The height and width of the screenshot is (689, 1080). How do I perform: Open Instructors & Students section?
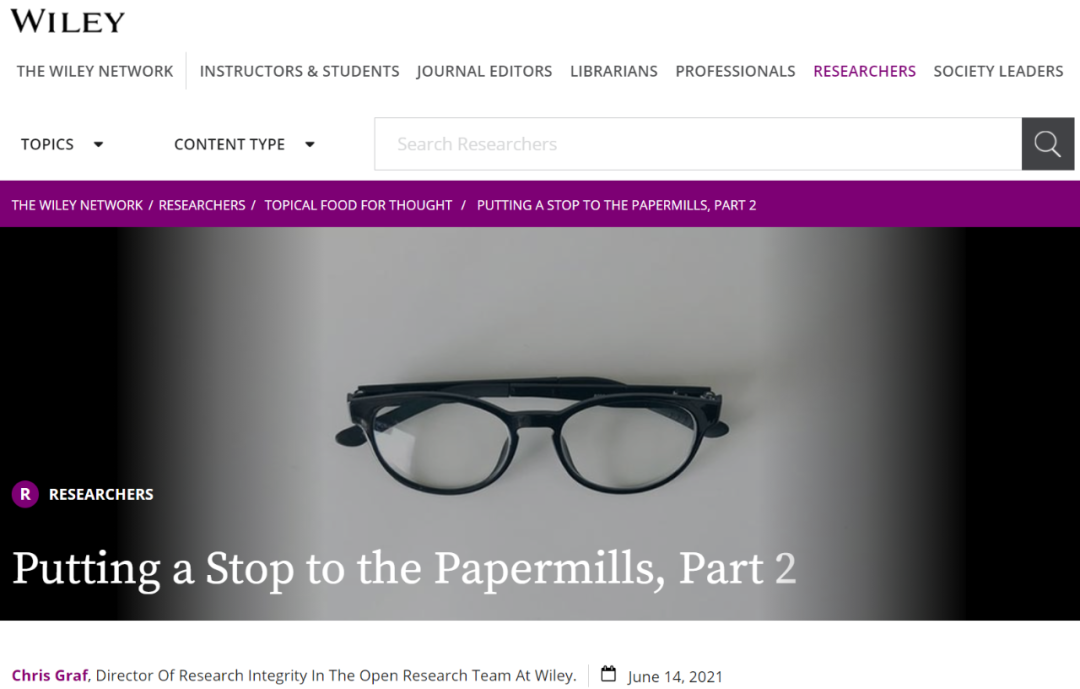pyautogui.click(x=300, y=71)
